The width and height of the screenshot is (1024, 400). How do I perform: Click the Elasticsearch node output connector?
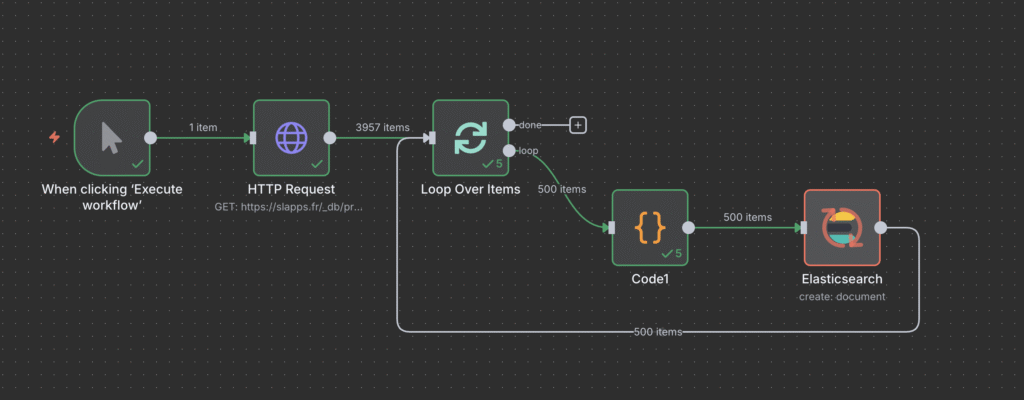pos(880,228)
